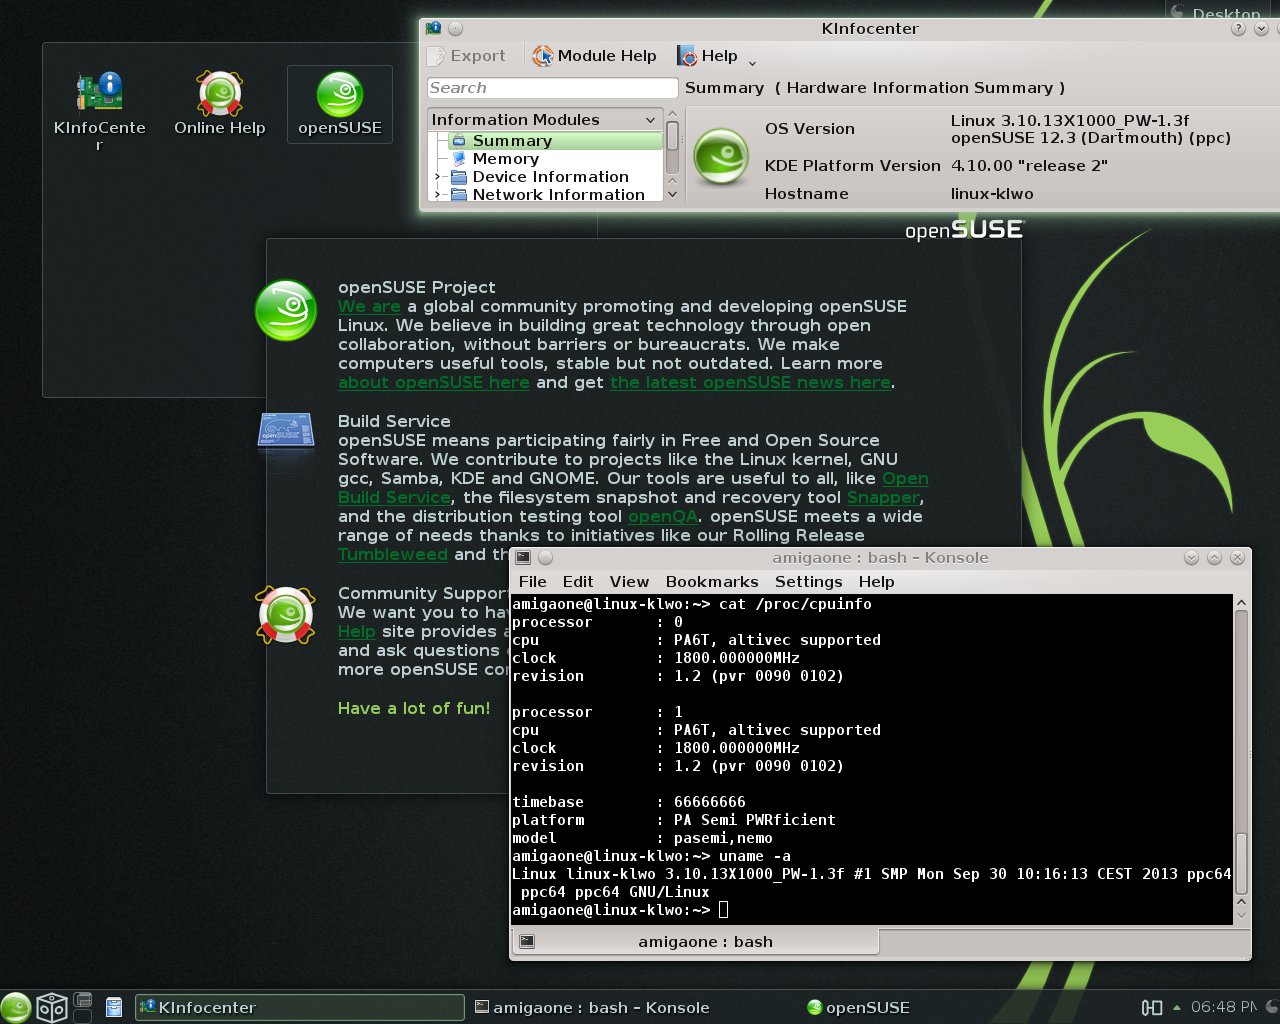Click the 'Have a lot of fun!' text
The image size is (1280, 1024).
(414, 708)
